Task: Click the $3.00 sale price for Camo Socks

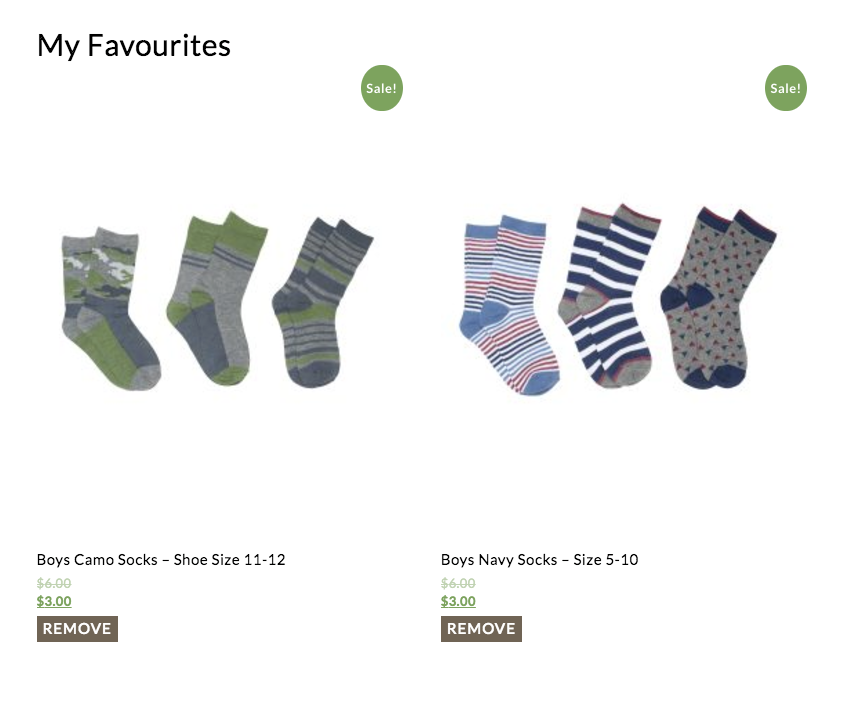Action: click(54, 601)
